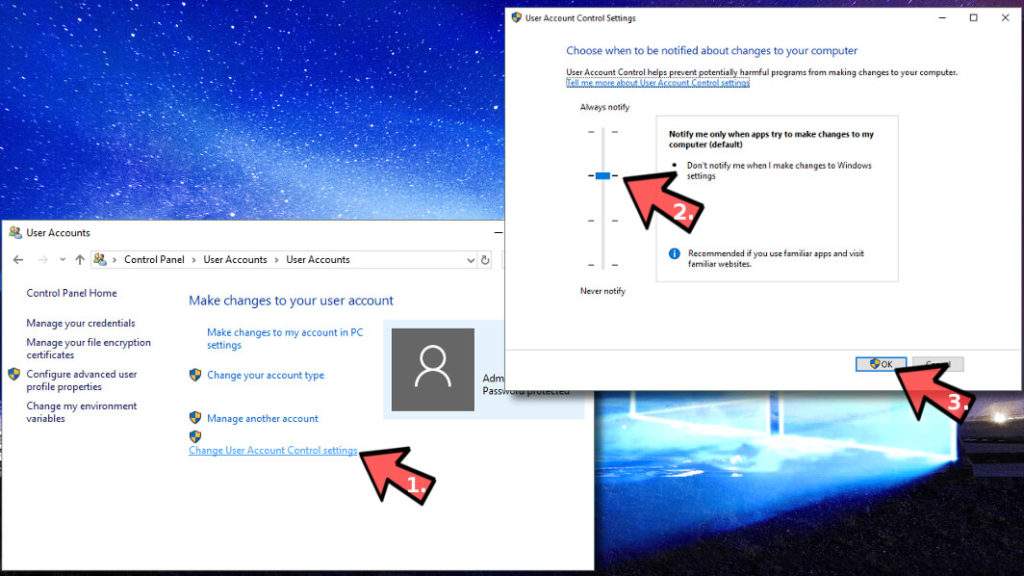Viewport: 1024px width, 576px height.
Task: Open Manage your credentials
Action: point(81,323)
